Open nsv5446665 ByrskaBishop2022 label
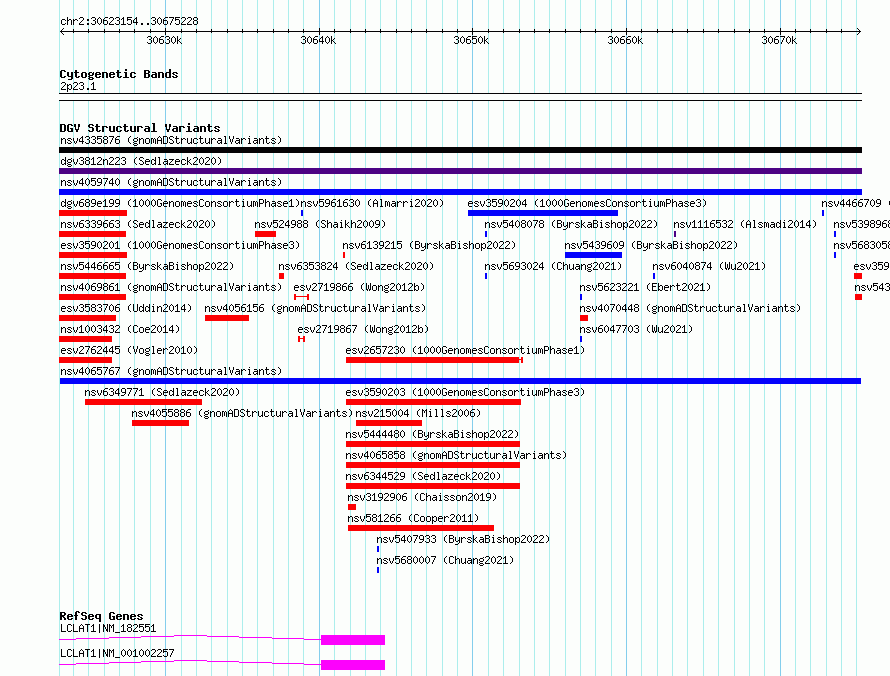This screenshot has height=676, width=890. [147, 266]
